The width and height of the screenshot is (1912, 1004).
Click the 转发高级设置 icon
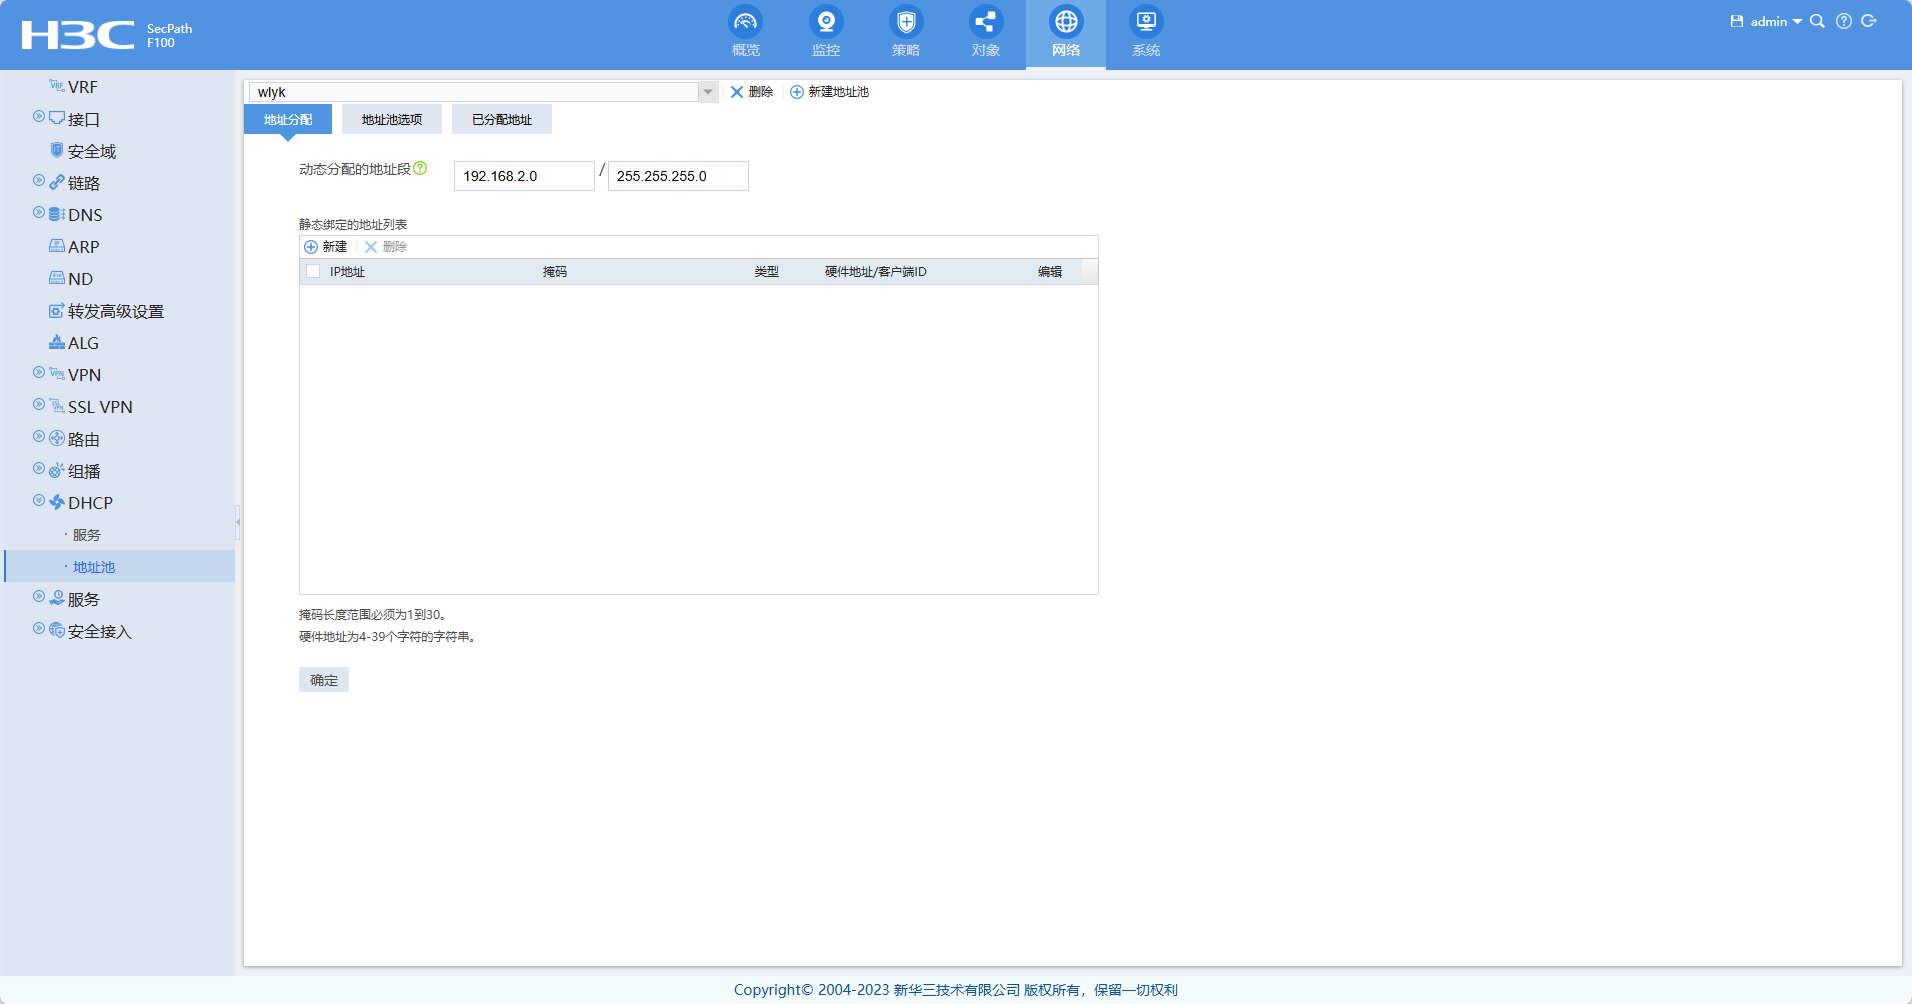coord(57,311)
